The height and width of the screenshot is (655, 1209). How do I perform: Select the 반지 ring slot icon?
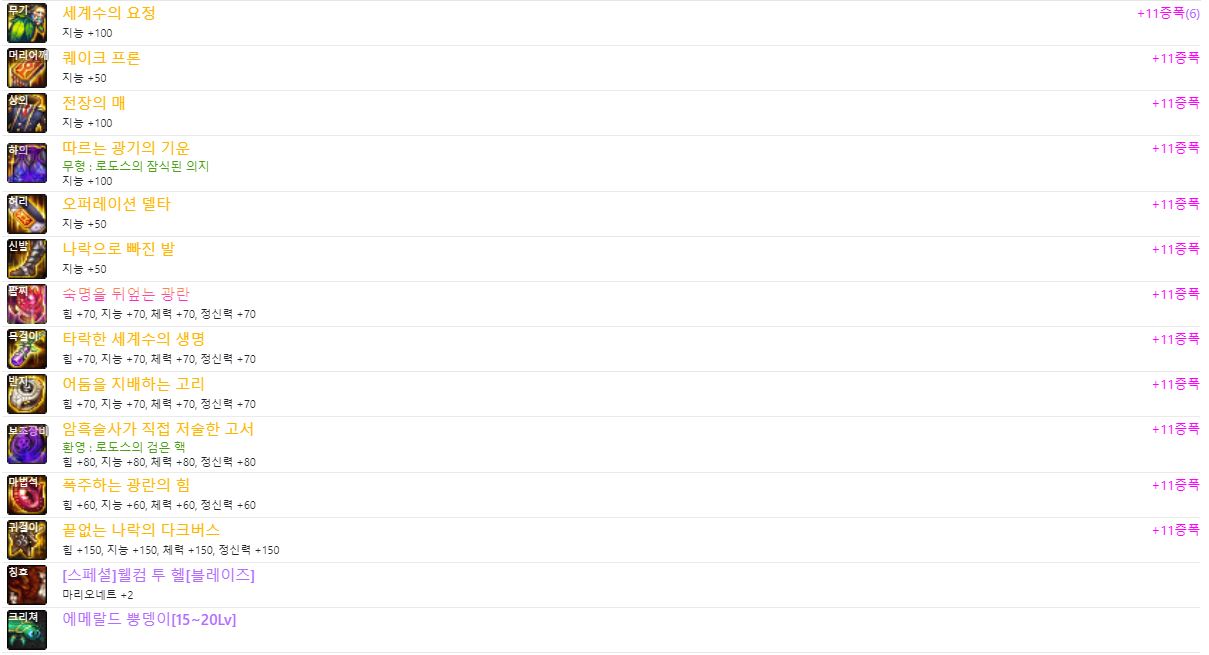click(27, 394)
